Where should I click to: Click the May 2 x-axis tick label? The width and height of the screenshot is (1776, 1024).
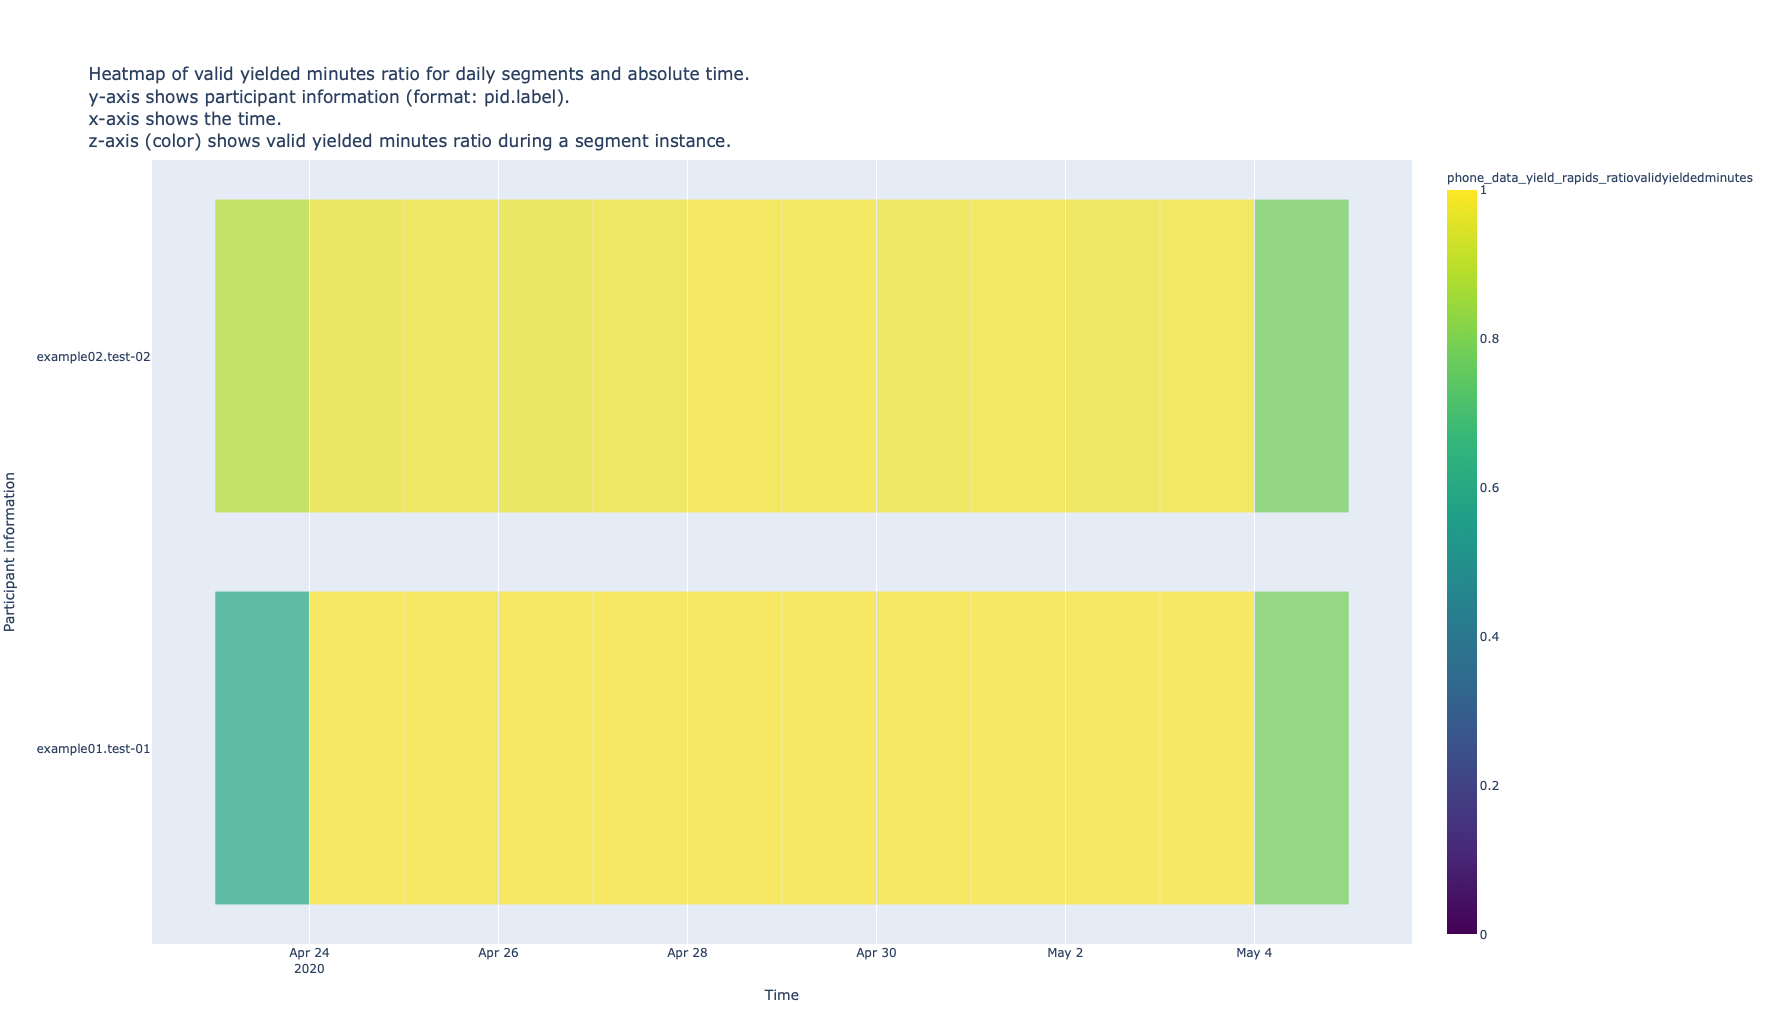tap(1065, 953)
